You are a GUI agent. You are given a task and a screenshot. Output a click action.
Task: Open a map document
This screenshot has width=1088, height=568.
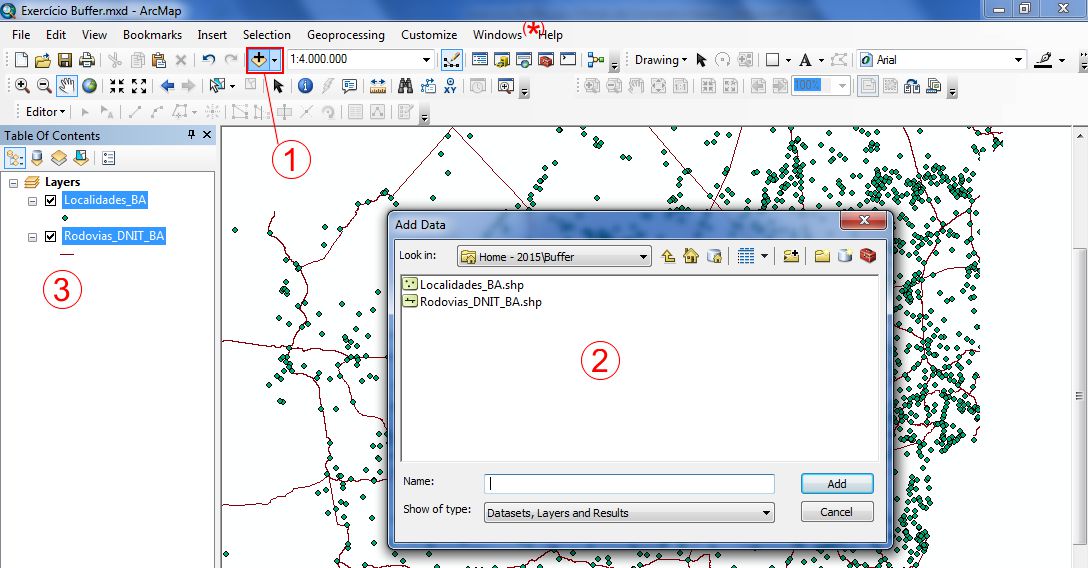(x=42, y=60)
